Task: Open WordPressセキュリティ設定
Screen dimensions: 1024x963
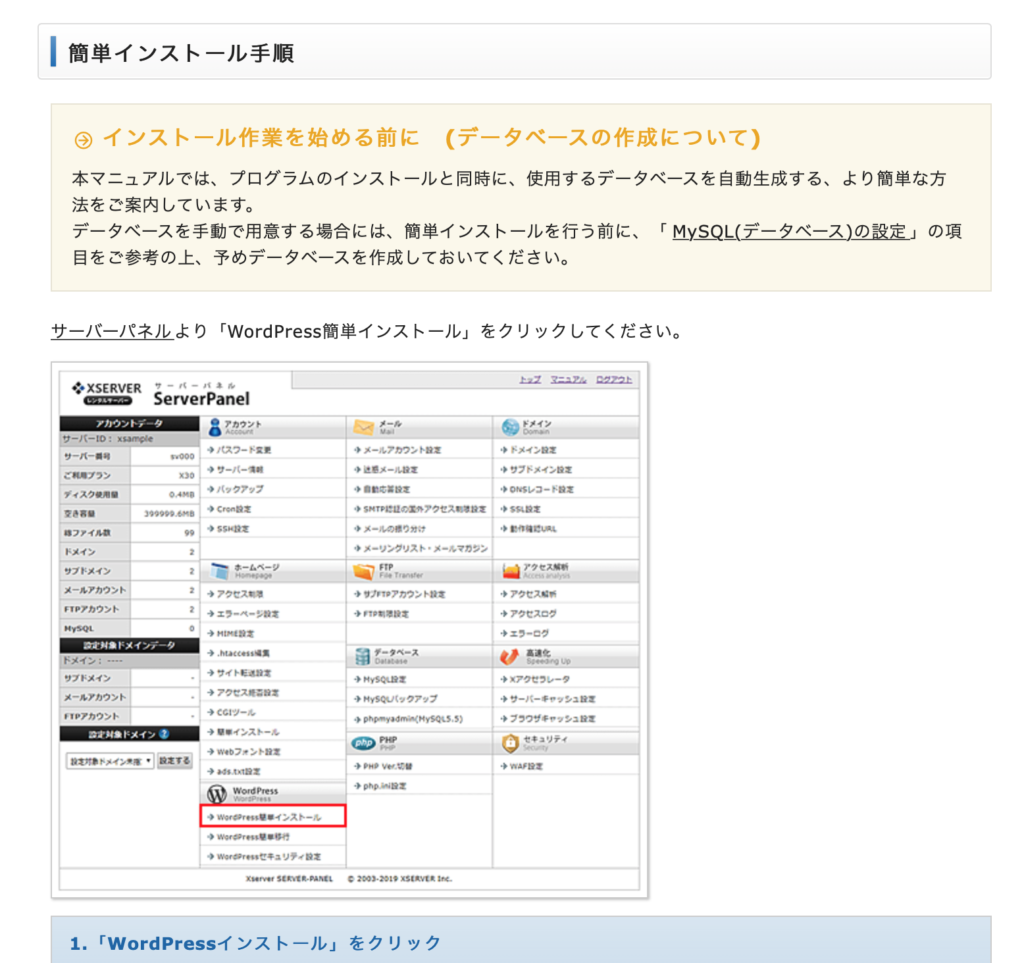Action: 268,857
